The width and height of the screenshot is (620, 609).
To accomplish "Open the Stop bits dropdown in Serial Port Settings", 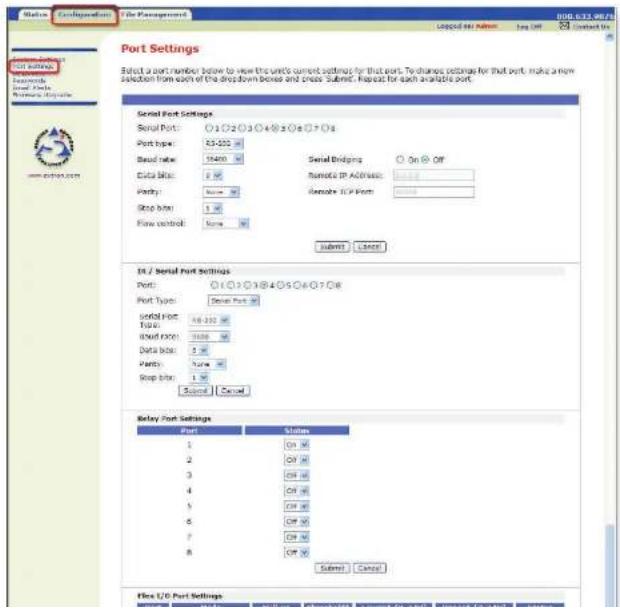I will (213, 208).
